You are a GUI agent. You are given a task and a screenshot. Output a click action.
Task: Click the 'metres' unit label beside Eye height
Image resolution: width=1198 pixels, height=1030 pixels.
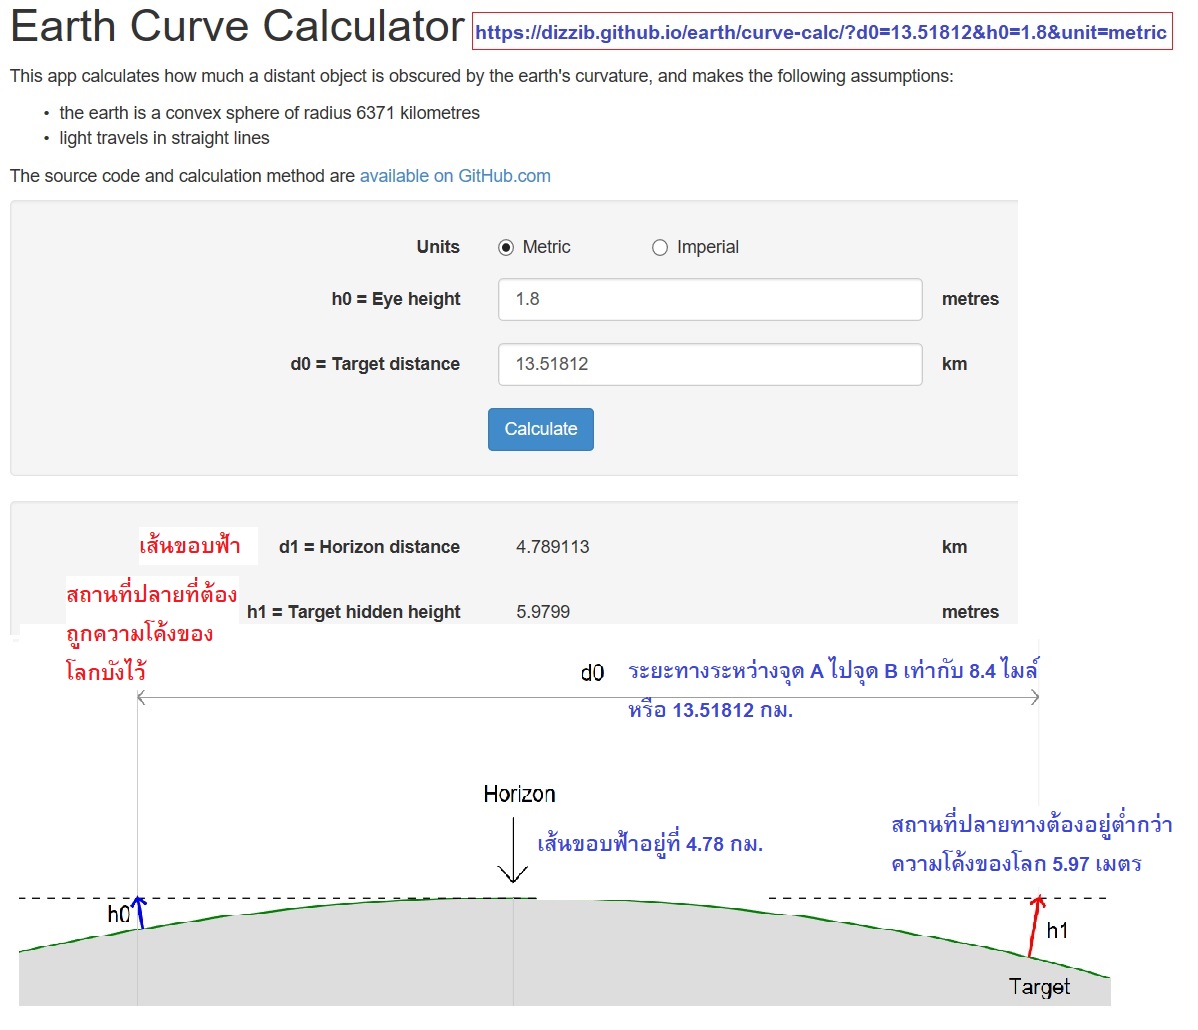point(969,298)
